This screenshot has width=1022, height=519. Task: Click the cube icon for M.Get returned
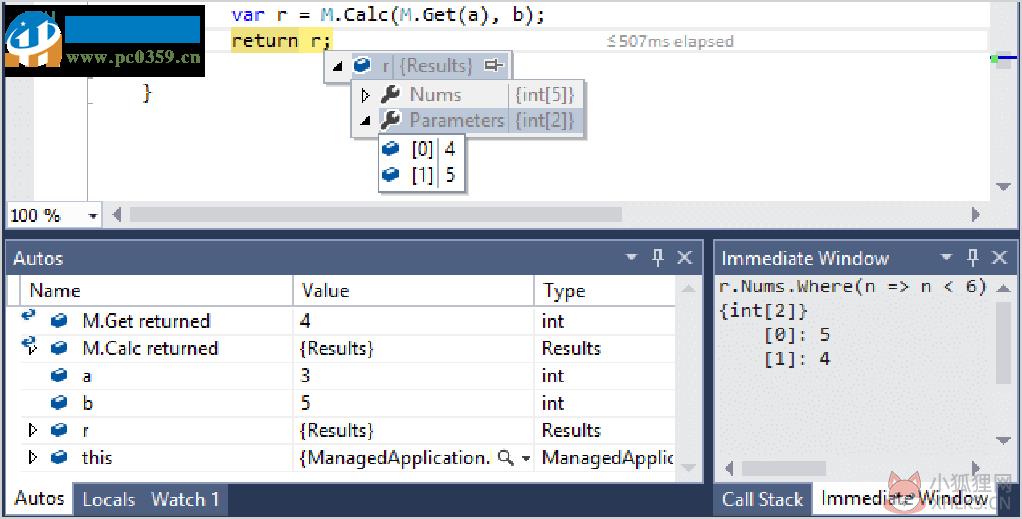[x=59, y=321]
